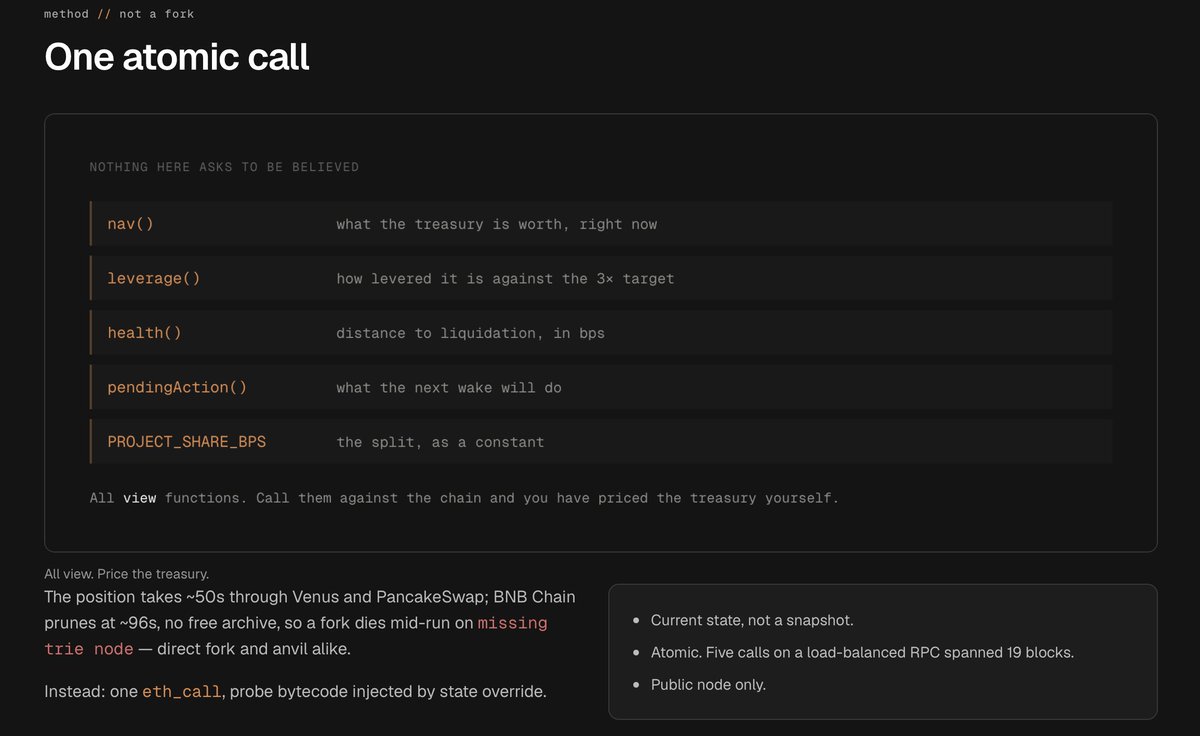This screenshot has width=1200, height=736.
Task: Click the 'Public node only.' bullet
Action: click(x=708, y=684)
